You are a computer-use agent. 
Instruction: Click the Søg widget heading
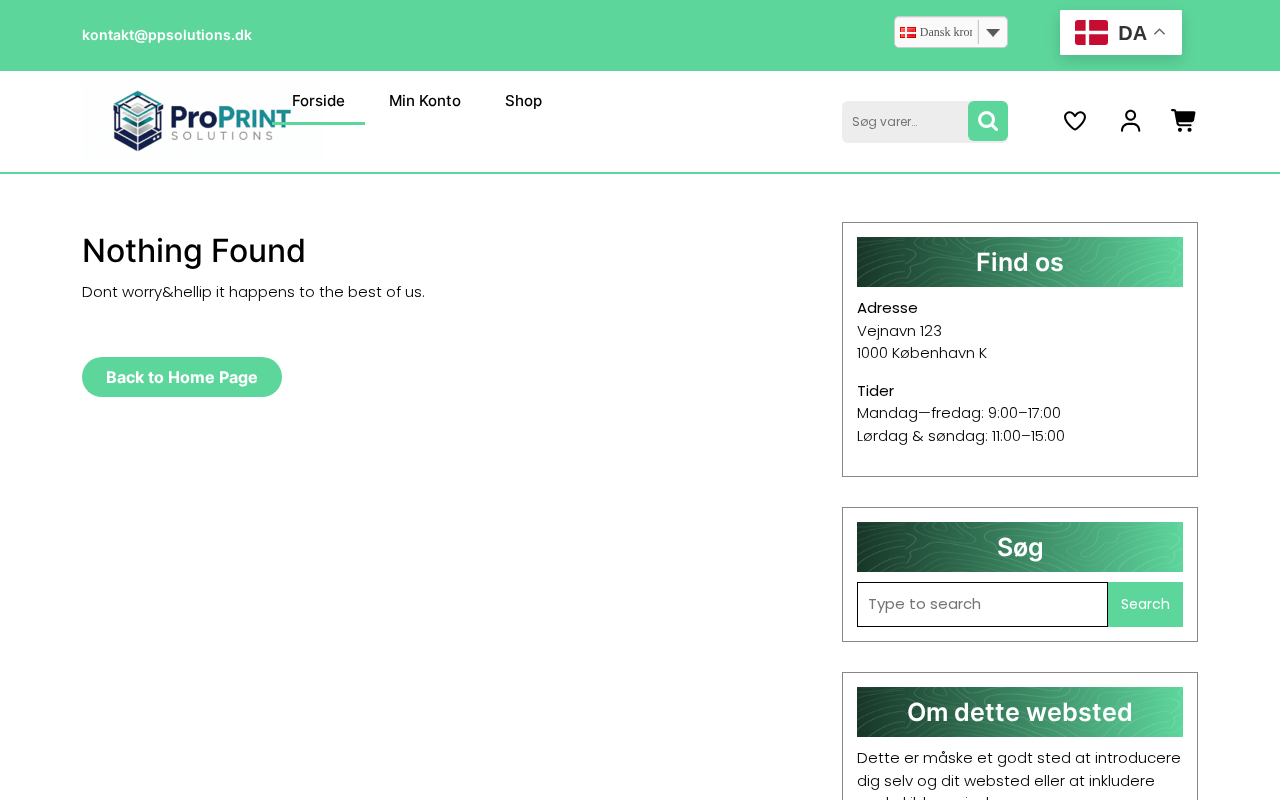1020,547
